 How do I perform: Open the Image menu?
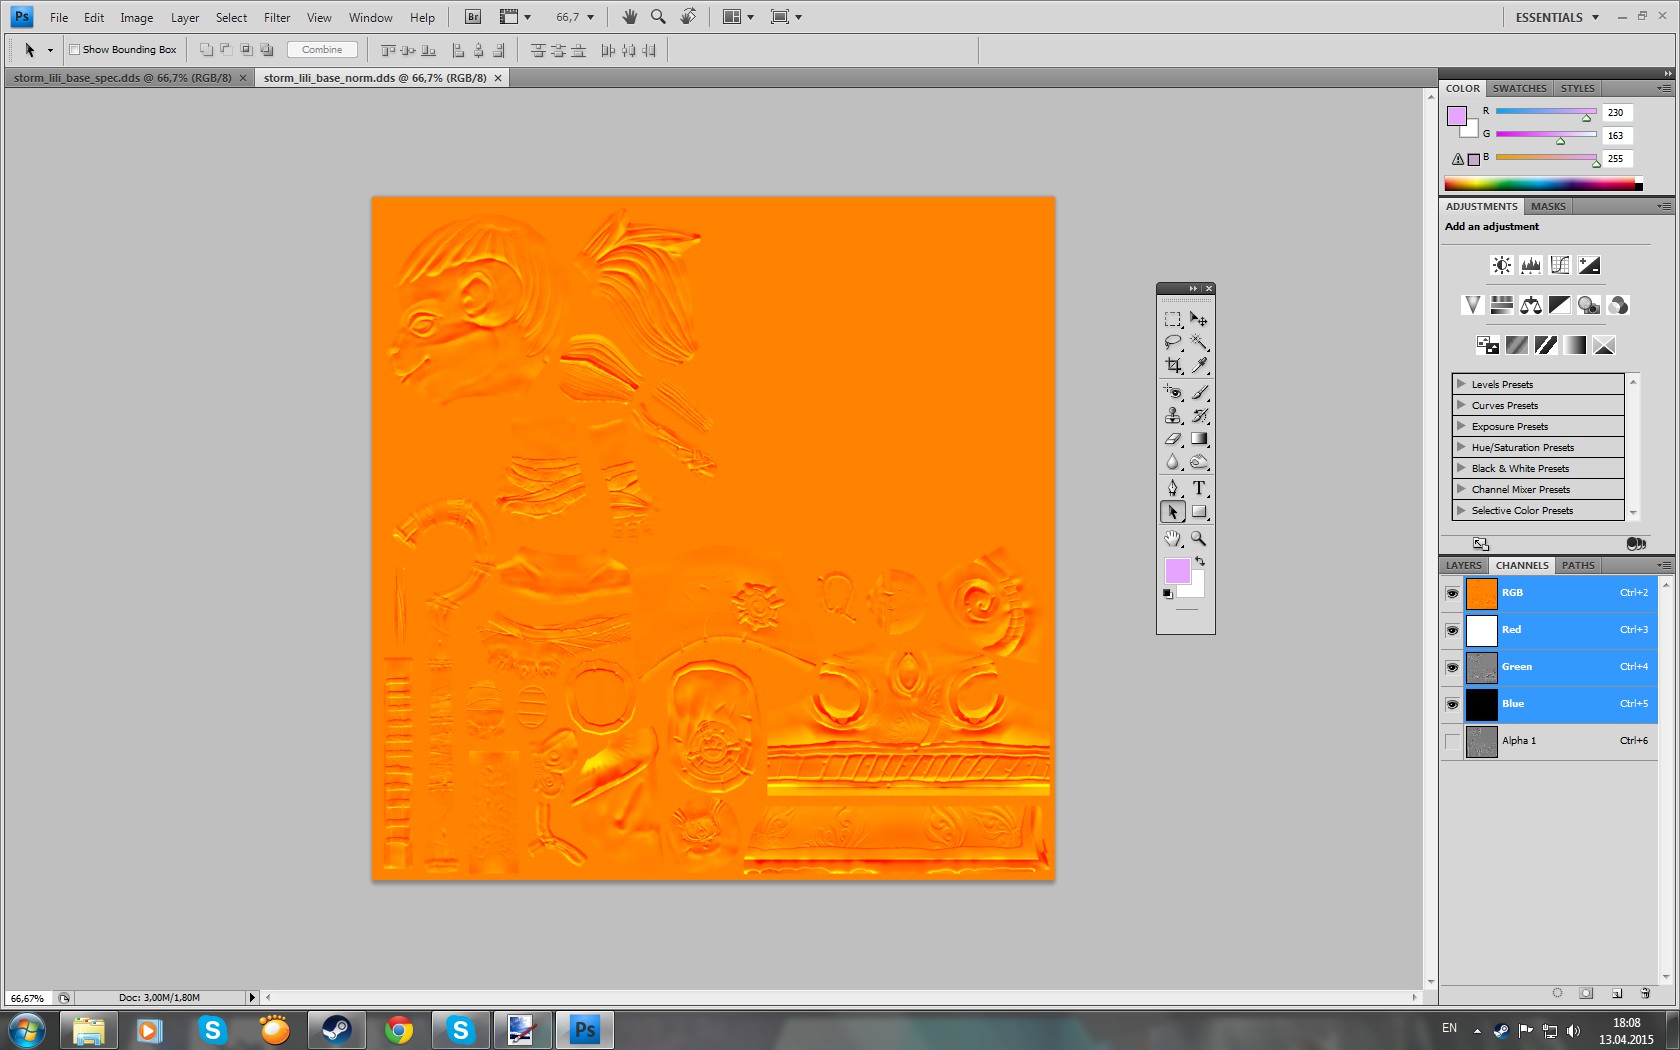137,18
